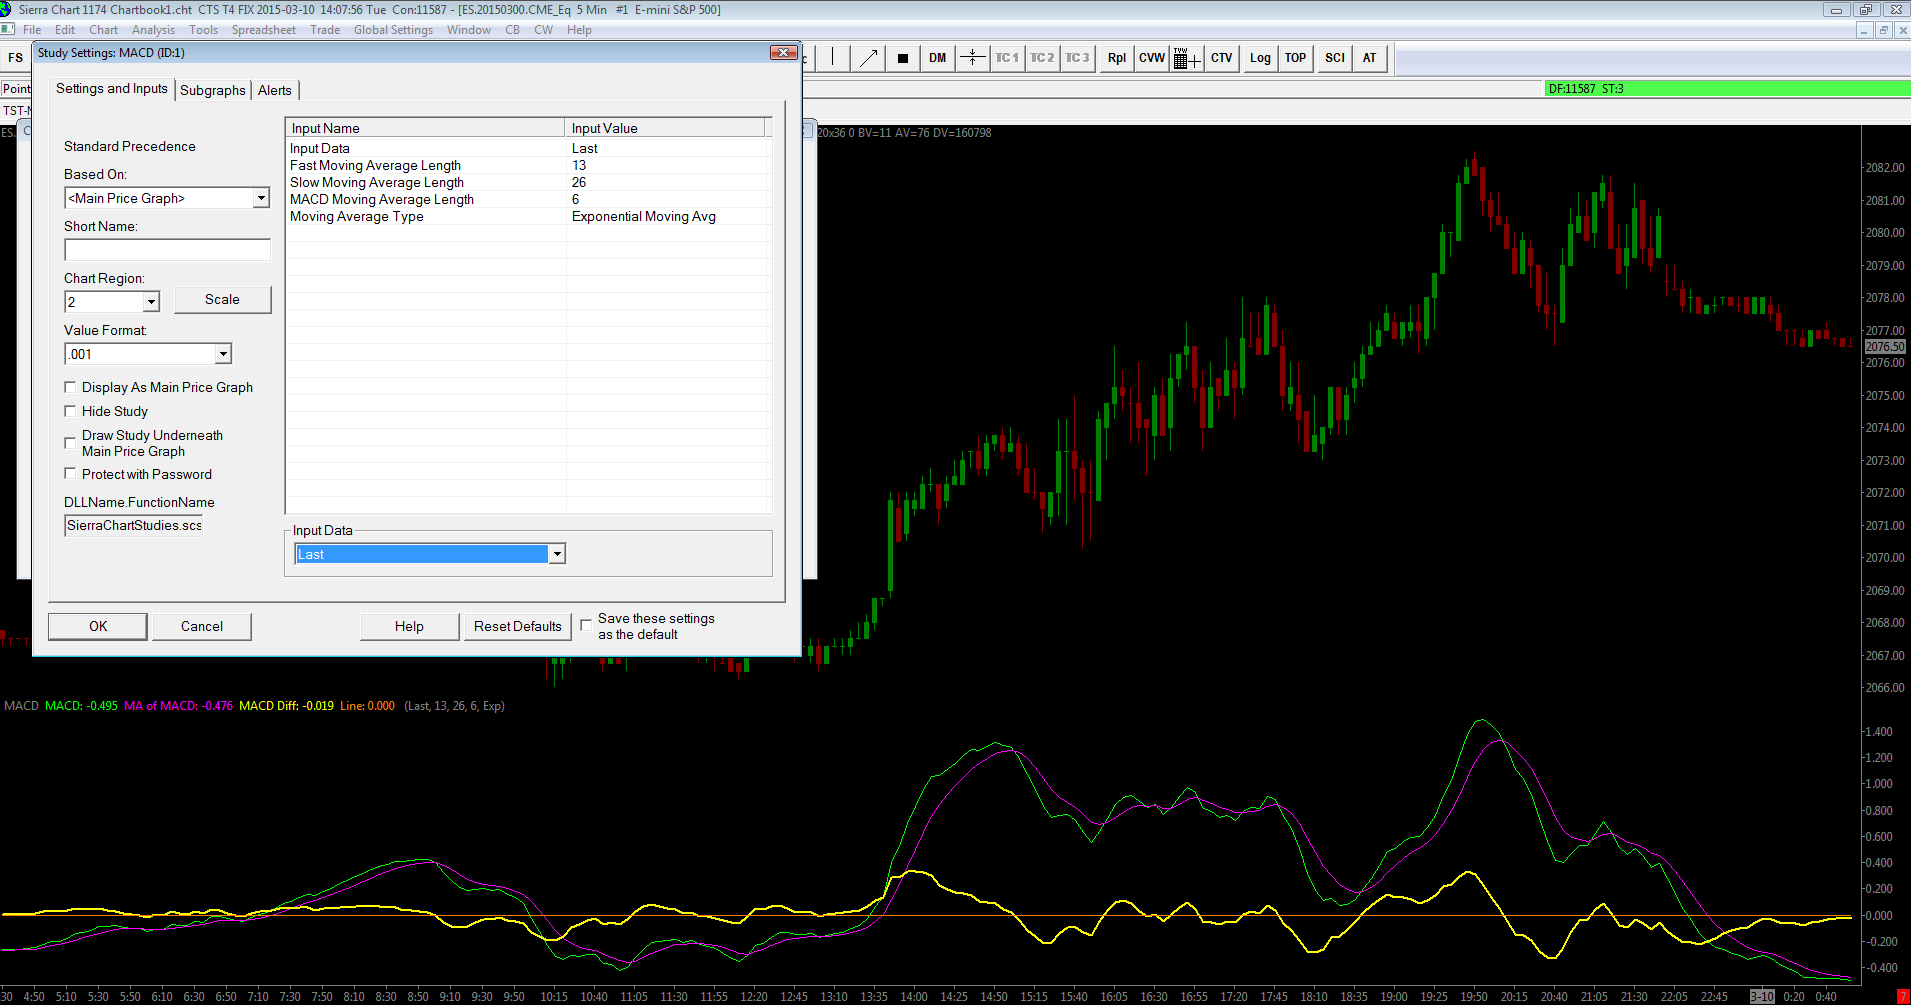
Task: Toggle Draw Study Underneath Main Price Graph
Action: [x=70, y=442]
